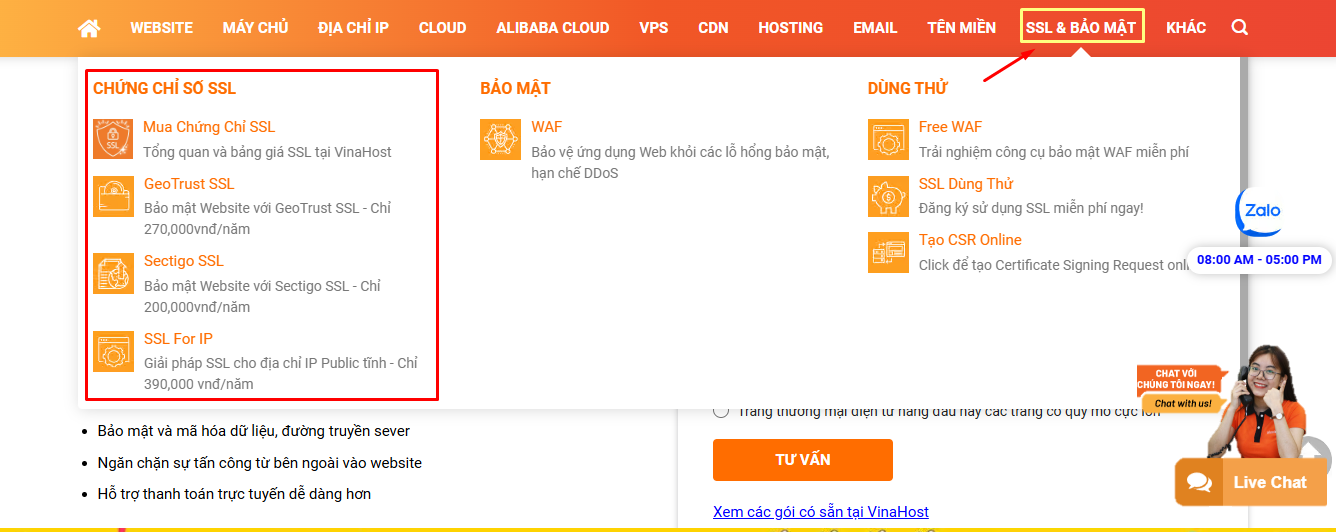
Task: Click the 08:00 AM - 05:00 PM badge
Action: (x=1259, y=260)
